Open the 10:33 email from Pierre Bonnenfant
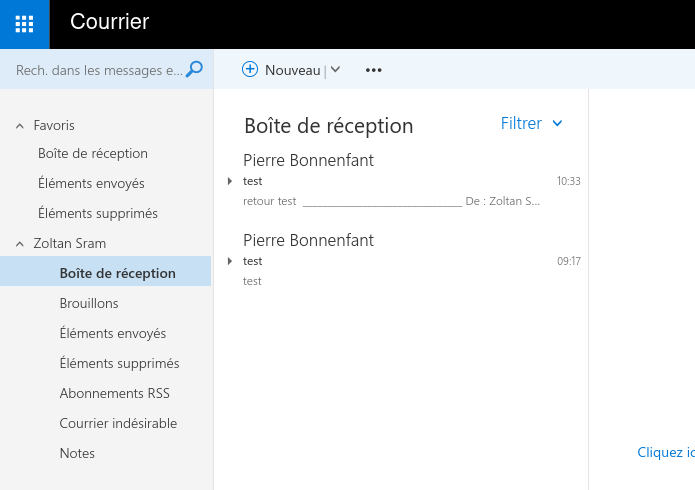This screenshot has height=490, width=695. [403, 180]
